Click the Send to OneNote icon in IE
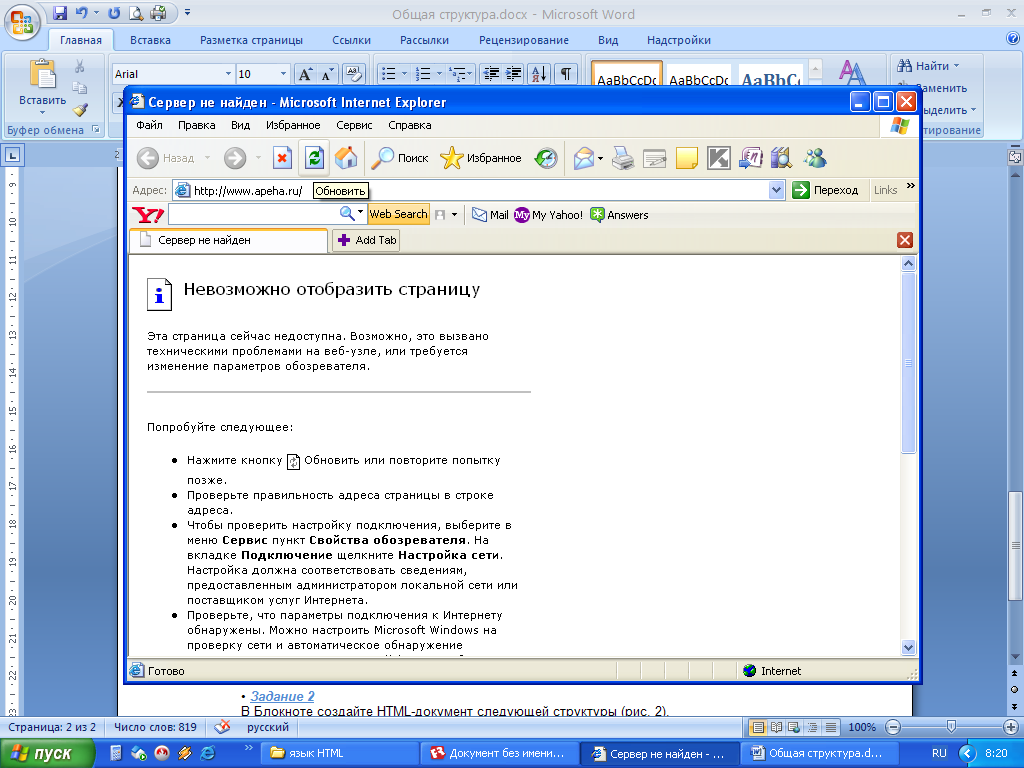This screenshot has height=768, width=1024. tap(750, 157)
